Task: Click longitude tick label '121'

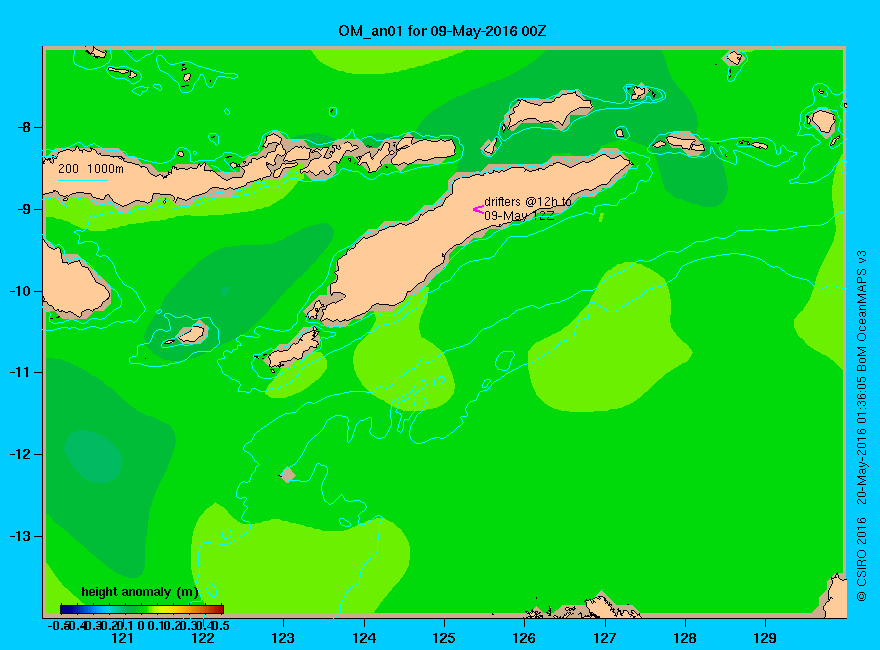Action: tap(122, 638)
